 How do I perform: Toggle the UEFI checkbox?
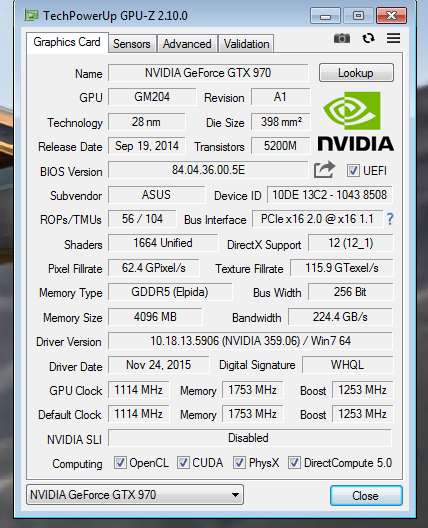353,170
